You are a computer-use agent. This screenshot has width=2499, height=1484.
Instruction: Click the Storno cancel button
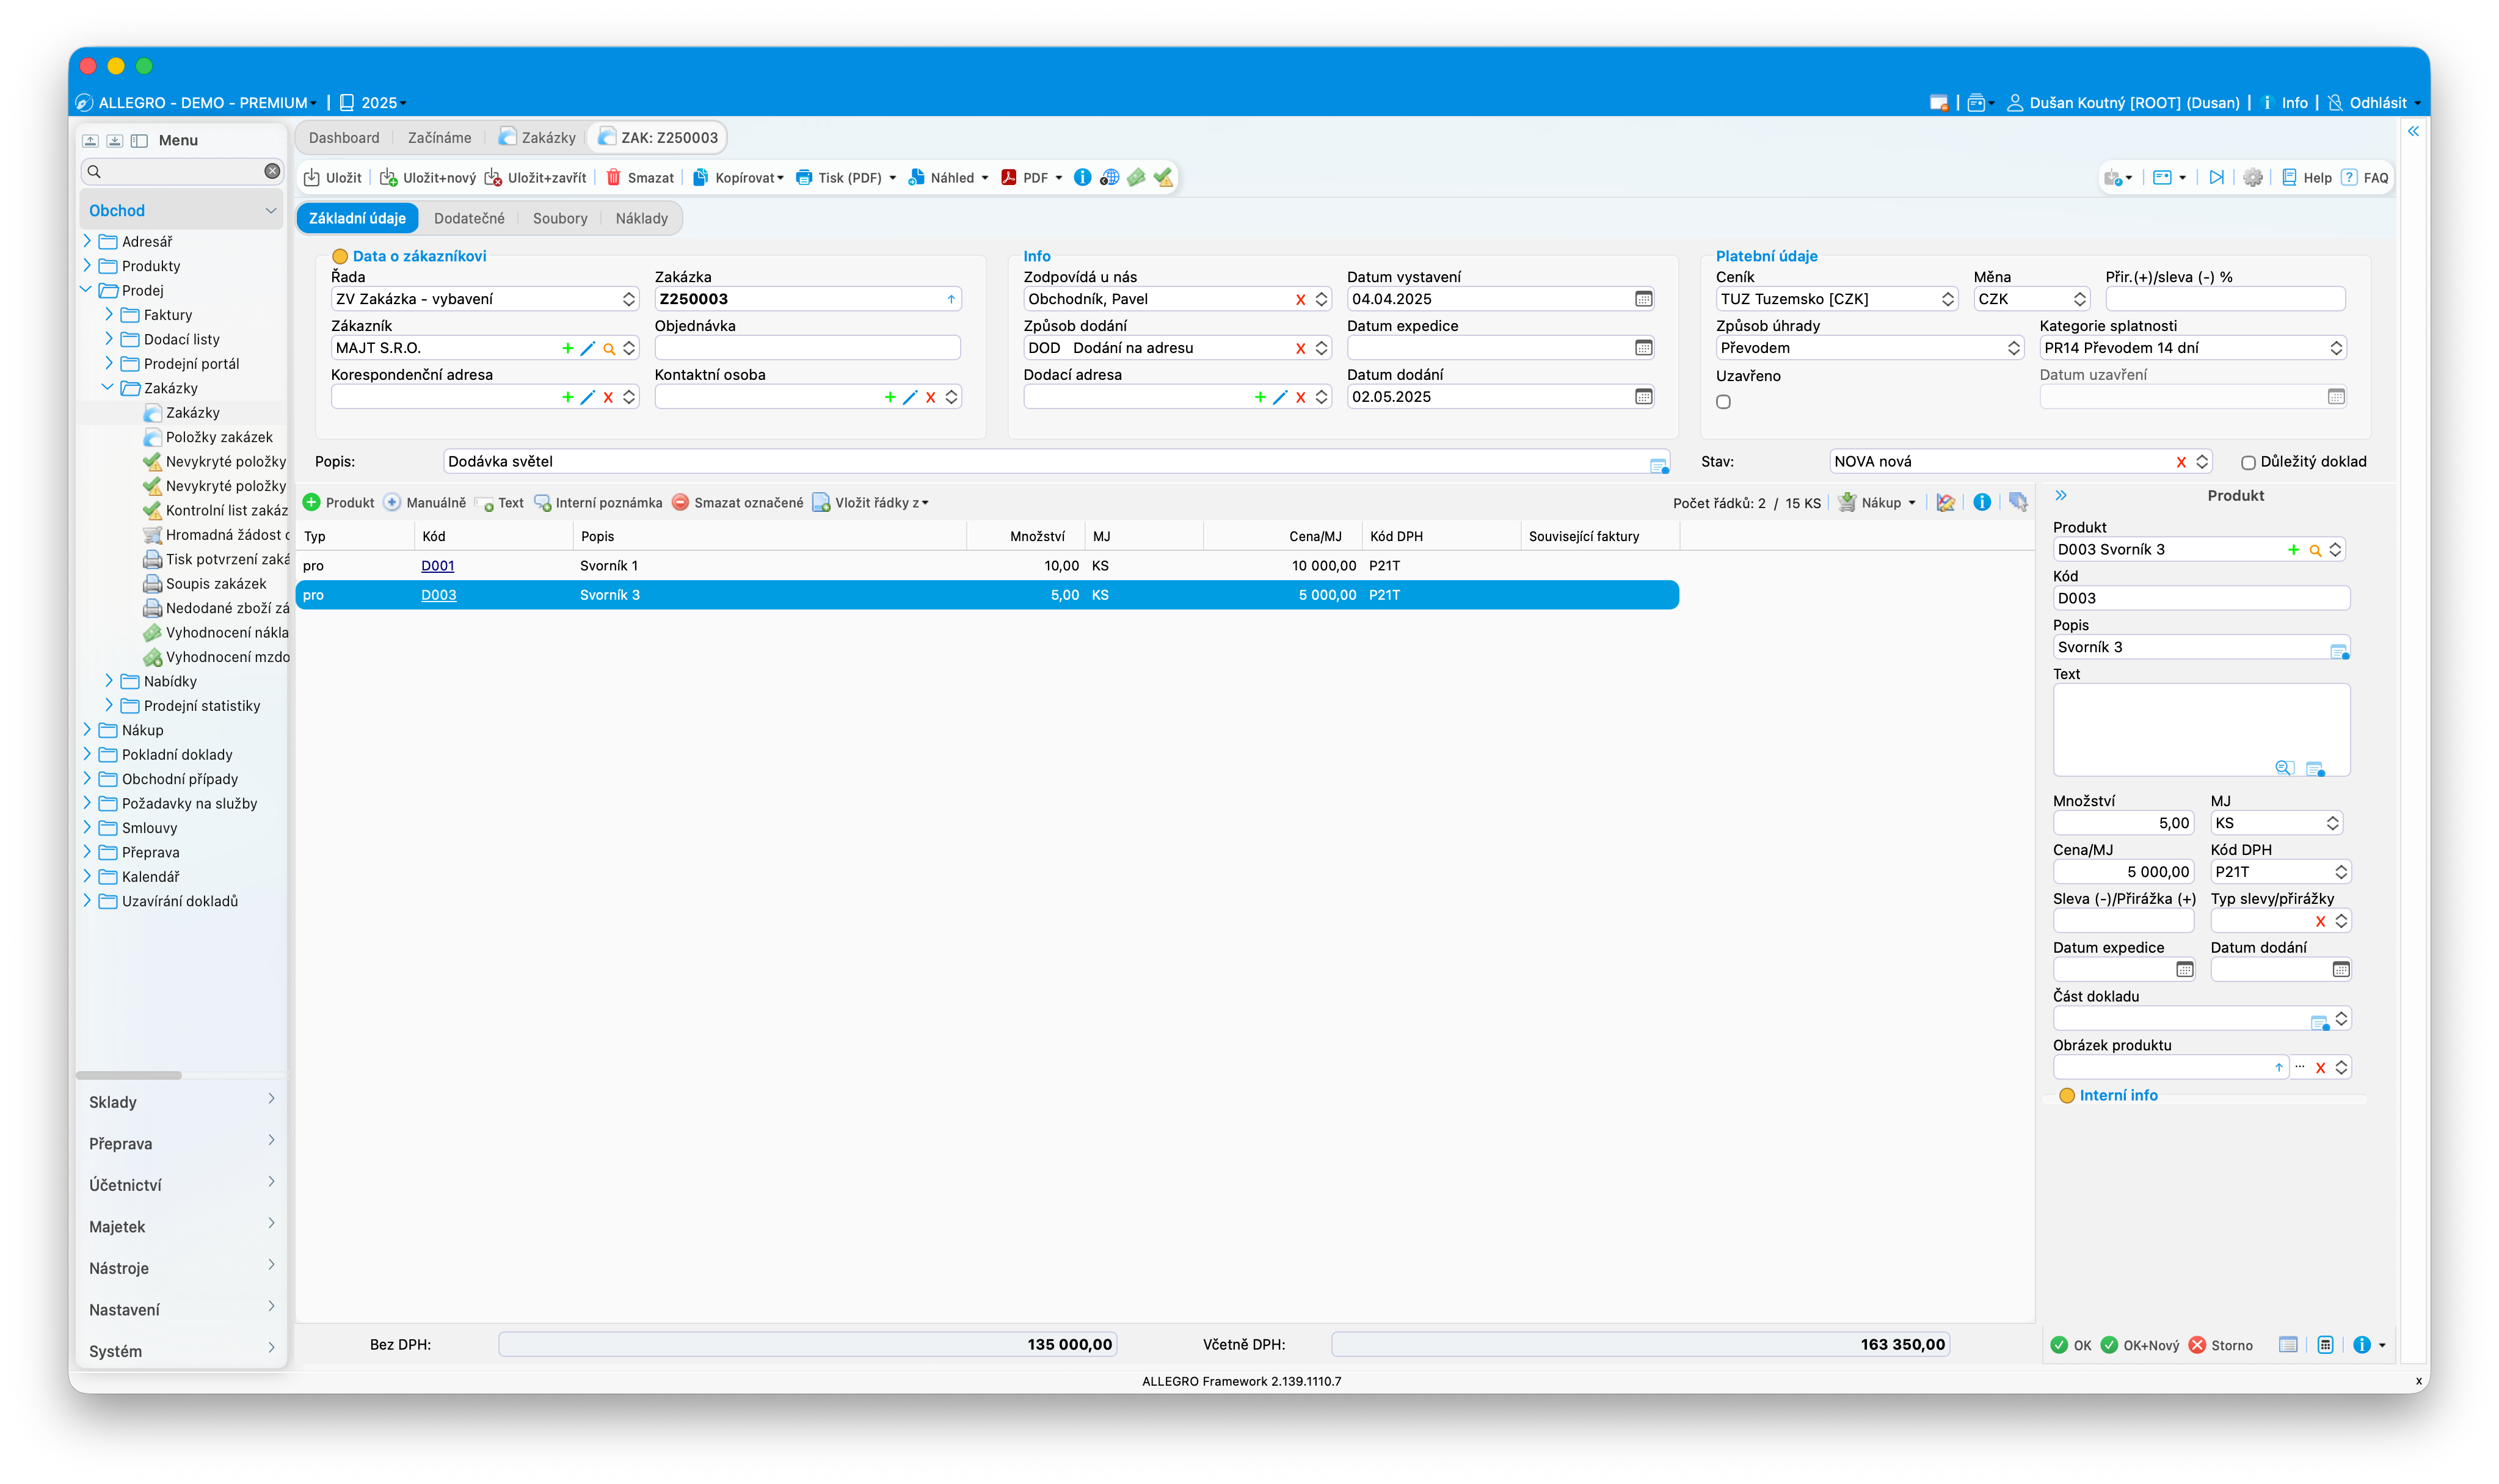(x=2220, y=1345)
